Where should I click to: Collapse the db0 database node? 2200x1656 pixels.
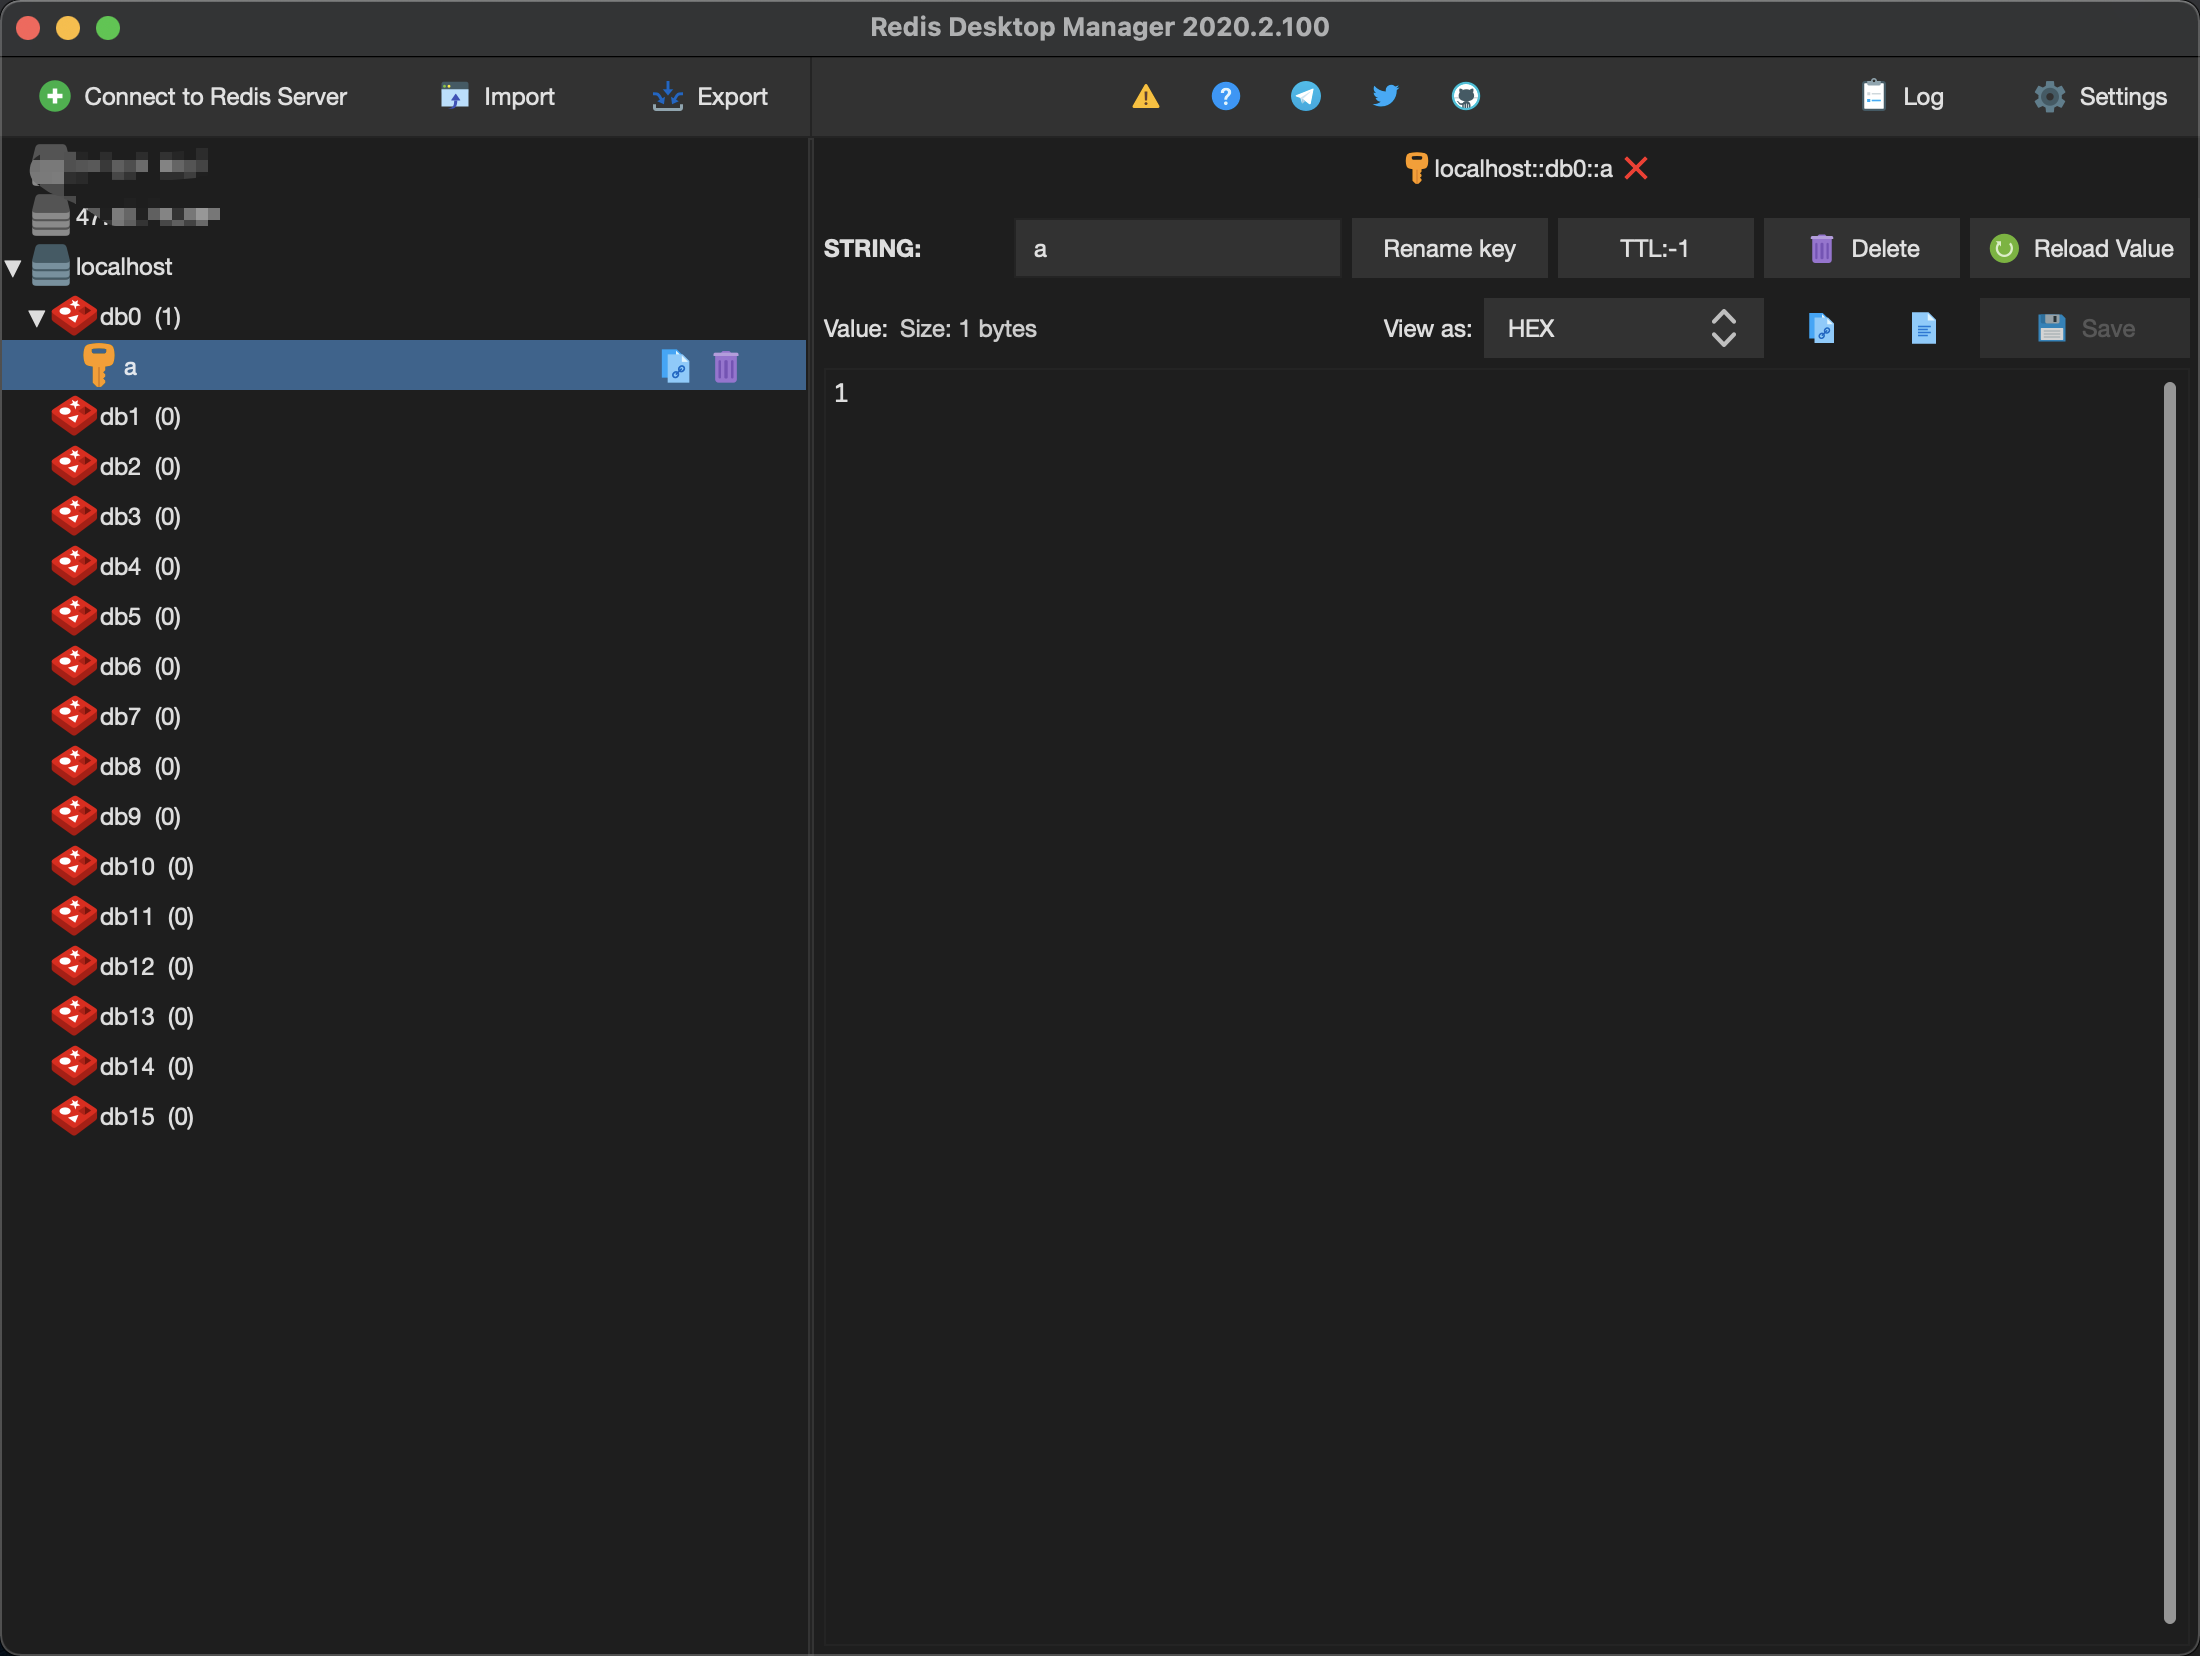coord(37,318)
